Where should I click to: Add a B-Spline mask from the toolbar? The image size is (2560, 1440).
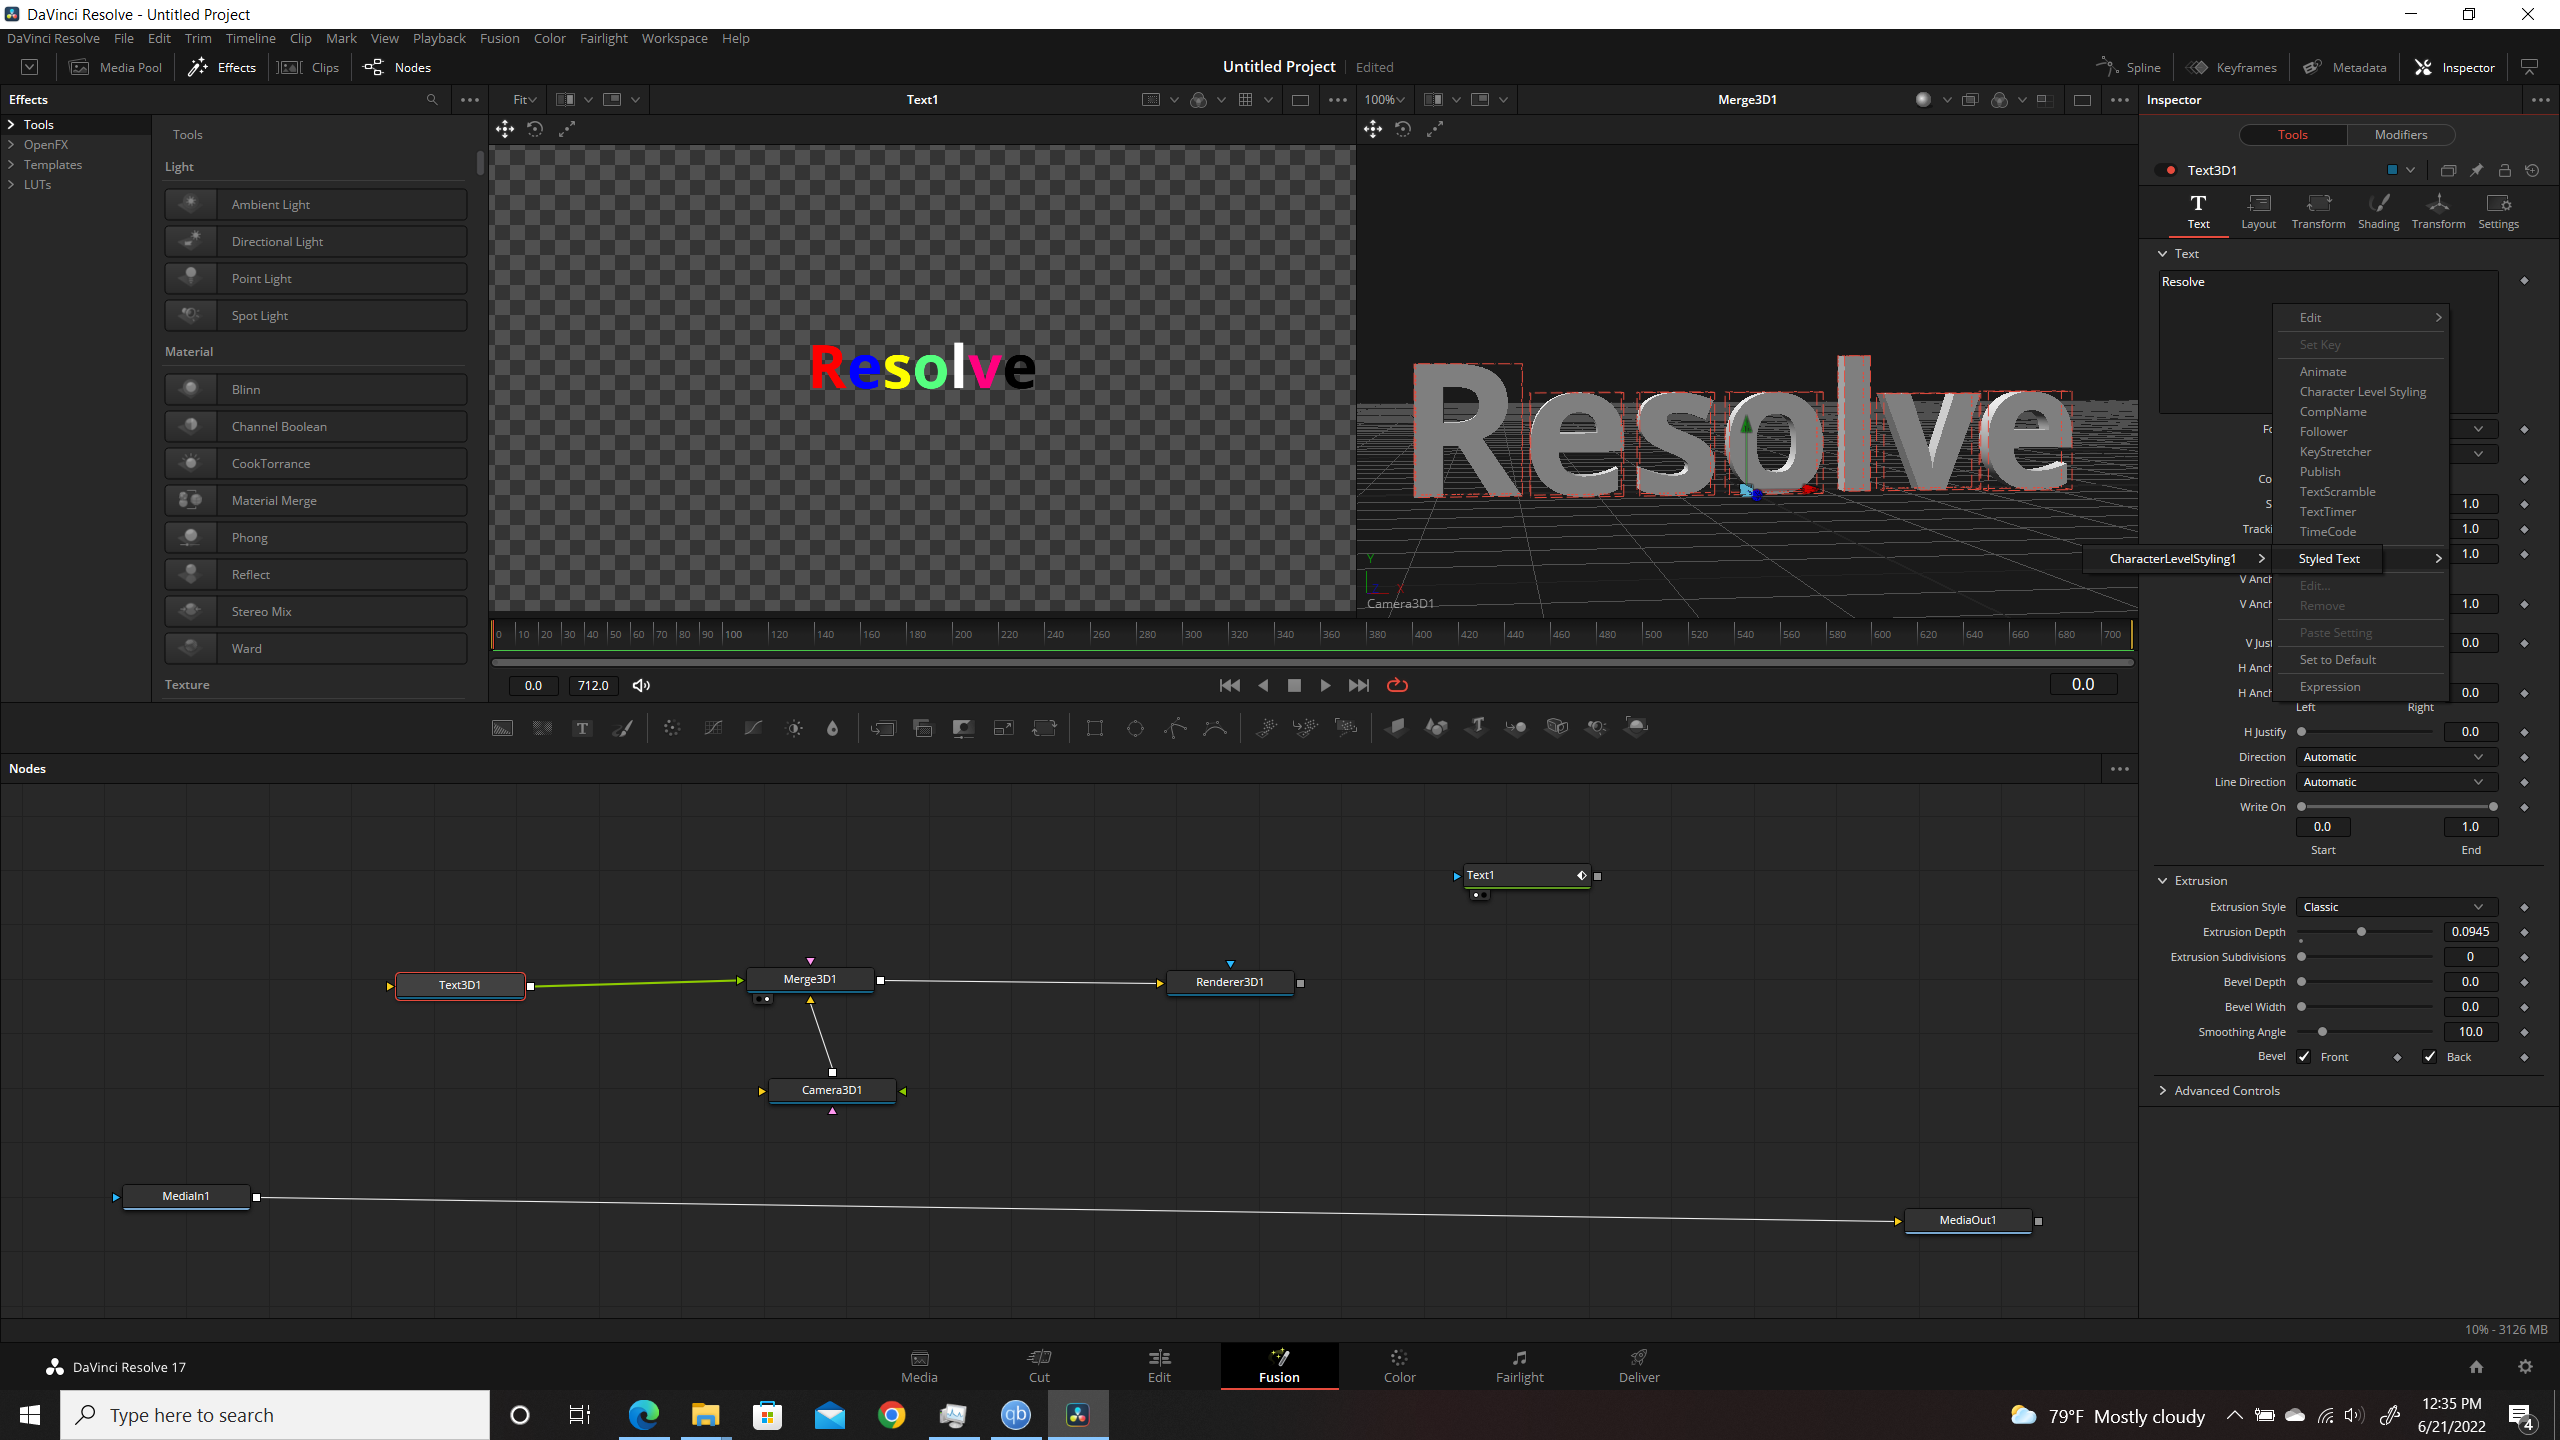pyautogui.click(x=1215, y=728)
